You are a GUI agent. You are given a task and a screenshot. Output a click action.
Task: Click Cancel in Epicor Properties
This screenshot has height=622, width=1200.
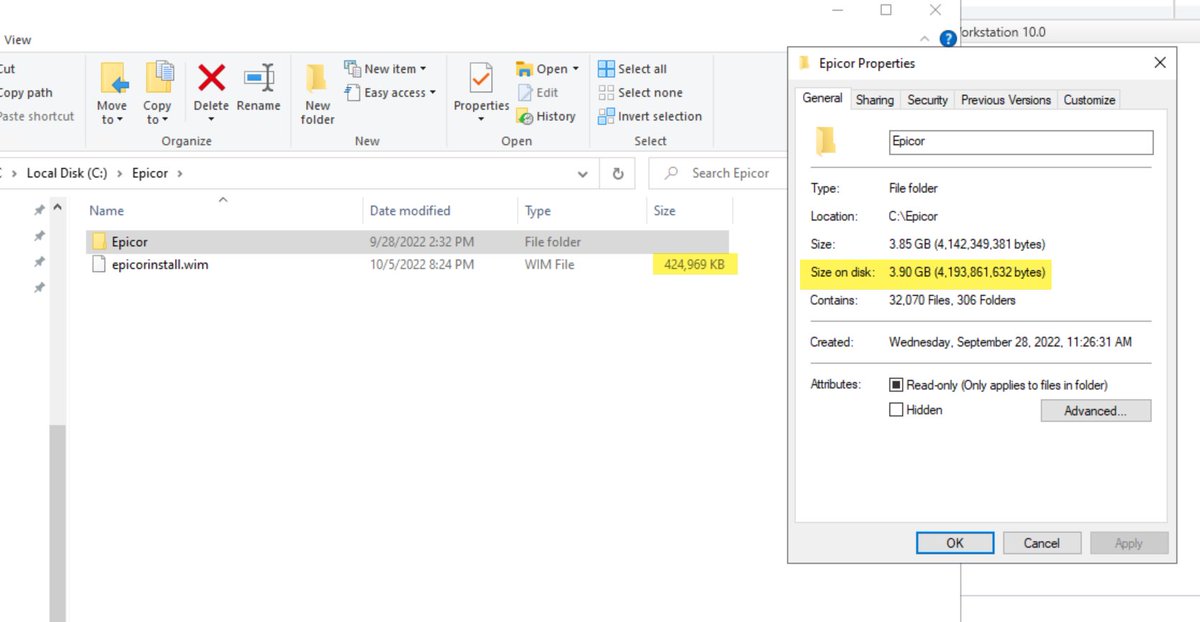(1042, 543)
